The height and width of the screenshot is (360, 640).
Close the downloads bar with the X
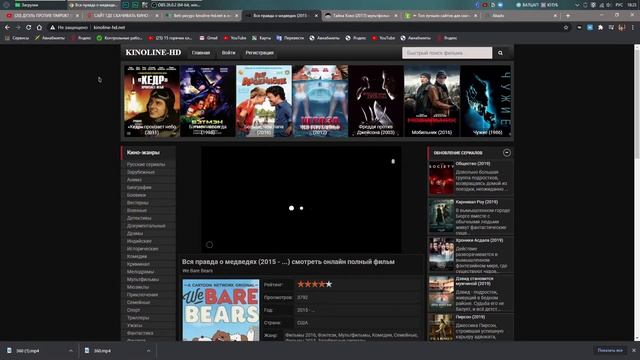point(634,350)
